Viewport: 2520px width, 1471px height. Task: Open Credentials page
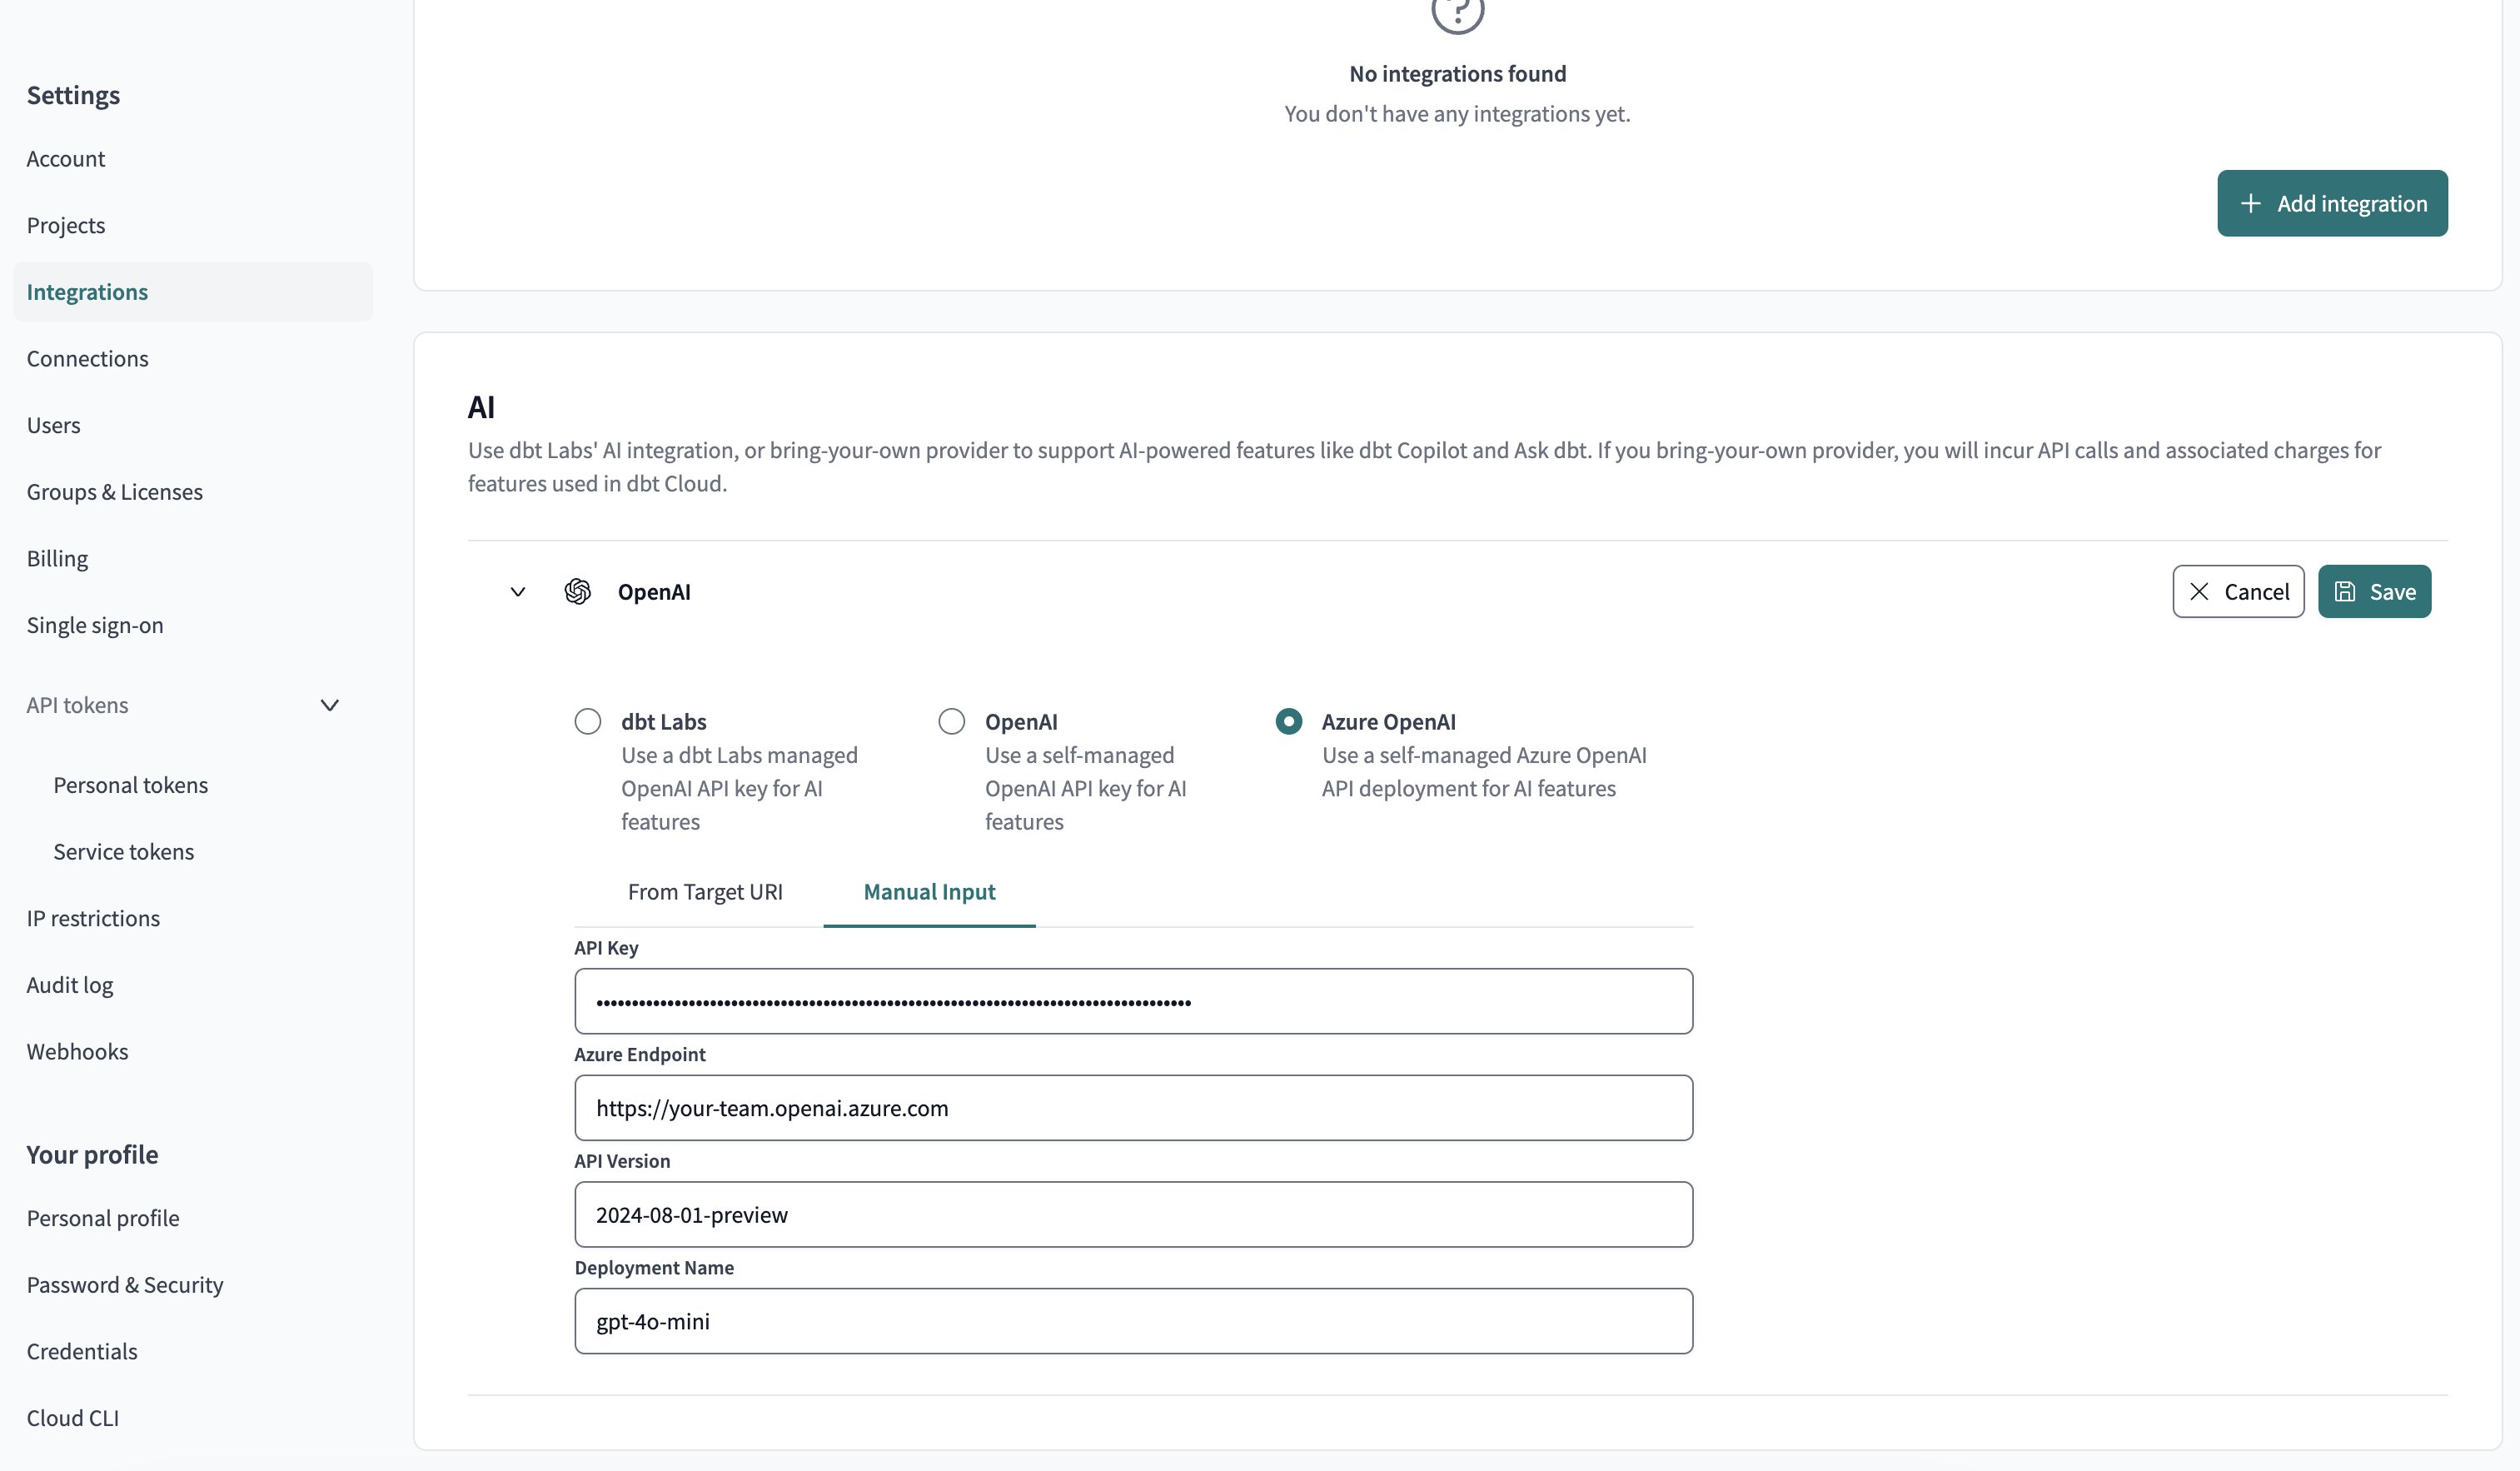click(82, 1351)
